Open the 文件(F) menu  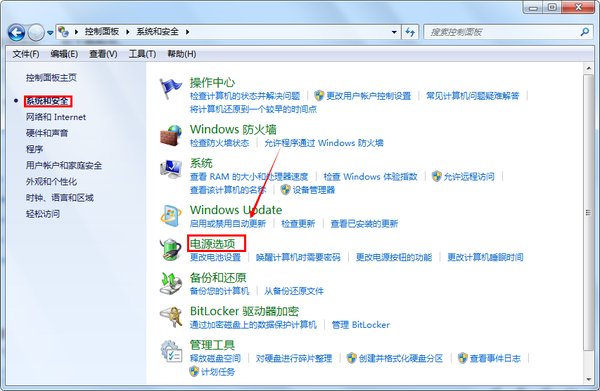tap(26, 54)
